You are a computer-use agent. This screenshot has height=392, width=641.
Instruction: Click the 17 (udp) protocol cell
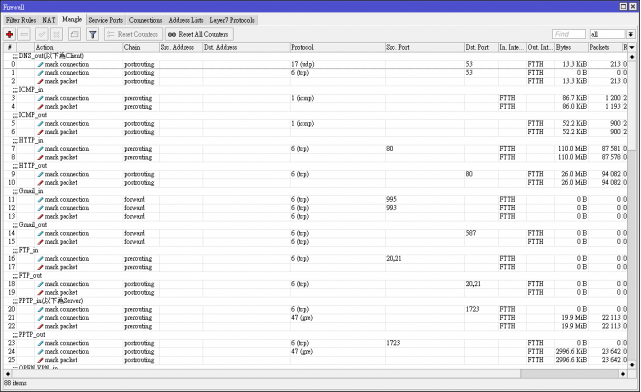(x=337, y=65)
